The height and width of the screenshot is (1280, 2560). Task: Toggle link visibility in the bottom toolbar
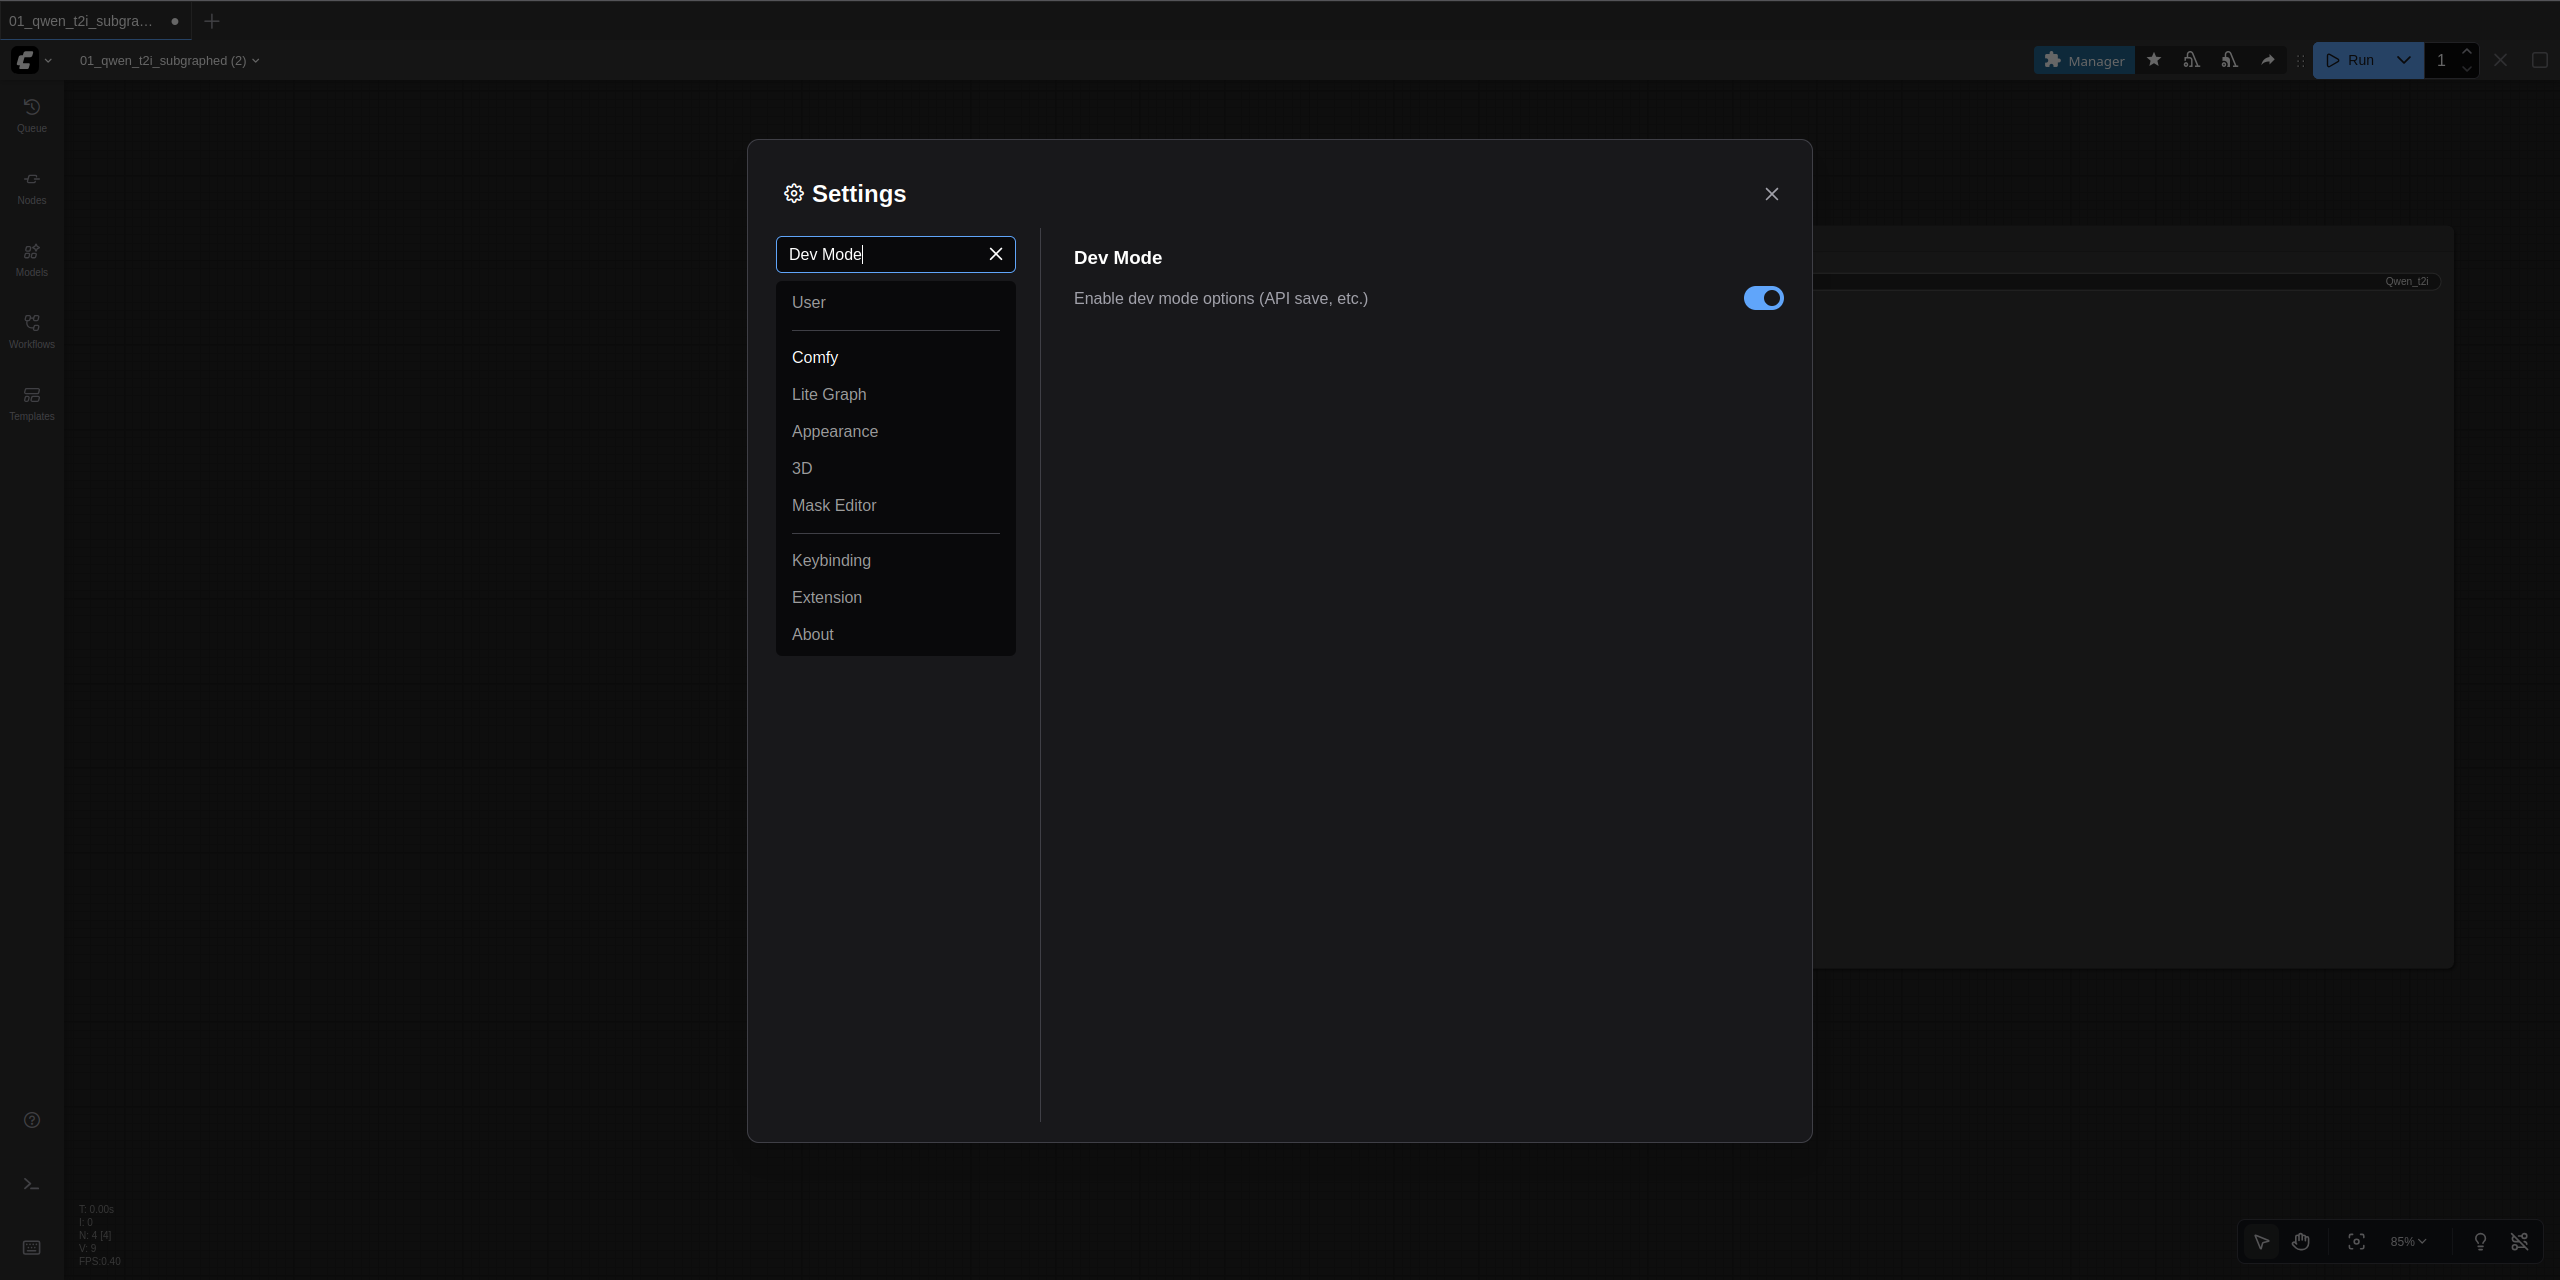click(2519, 1241)
